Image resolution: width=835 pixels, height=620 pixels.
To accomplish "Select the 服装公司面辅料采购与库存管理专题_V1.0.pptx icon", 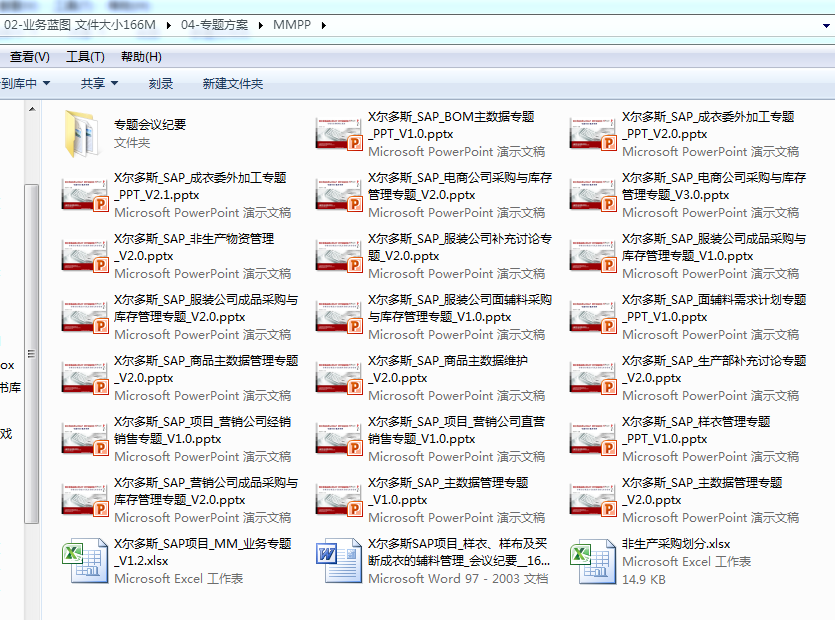I will 339,317.
